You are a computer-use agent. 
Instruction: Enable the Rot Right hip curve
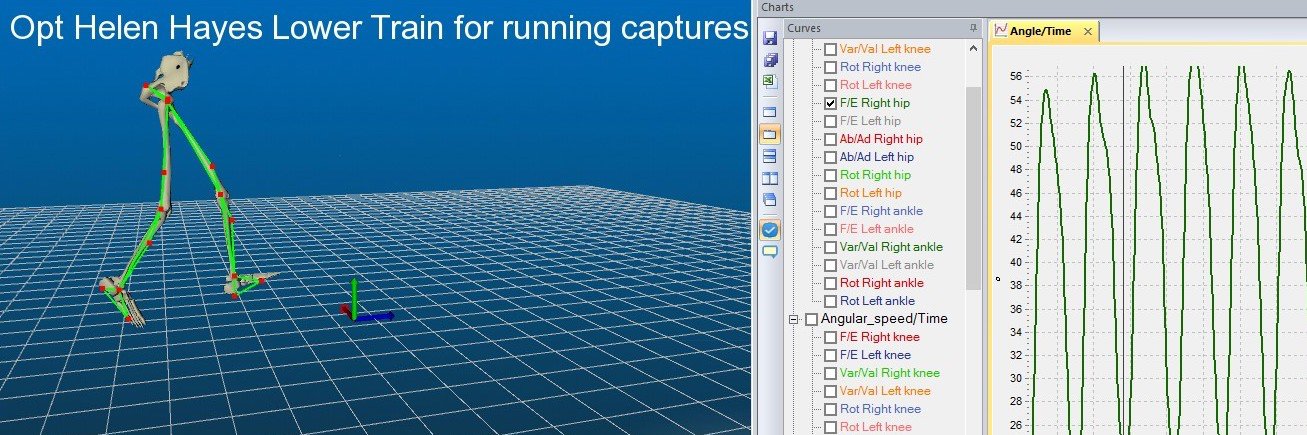(x=830, y=175)
